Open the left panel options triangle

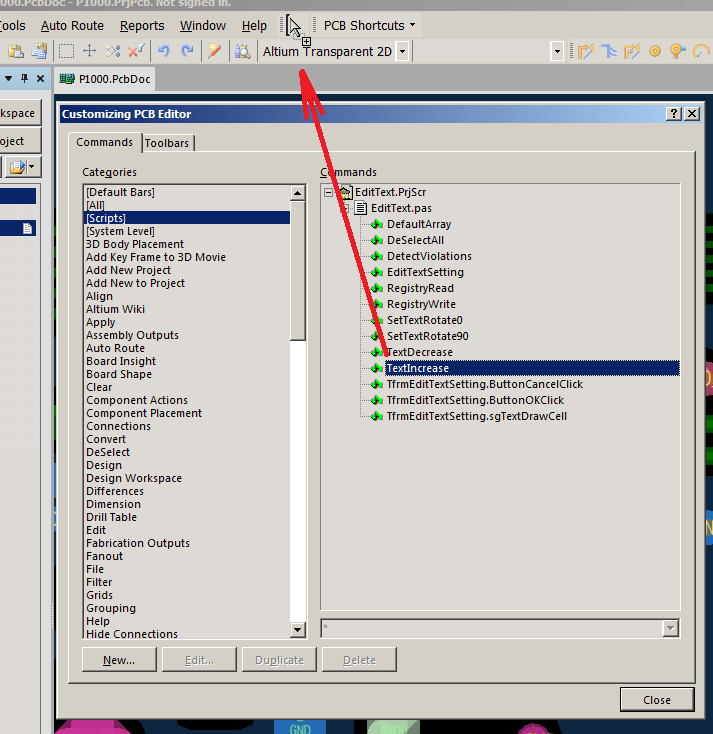8,79
